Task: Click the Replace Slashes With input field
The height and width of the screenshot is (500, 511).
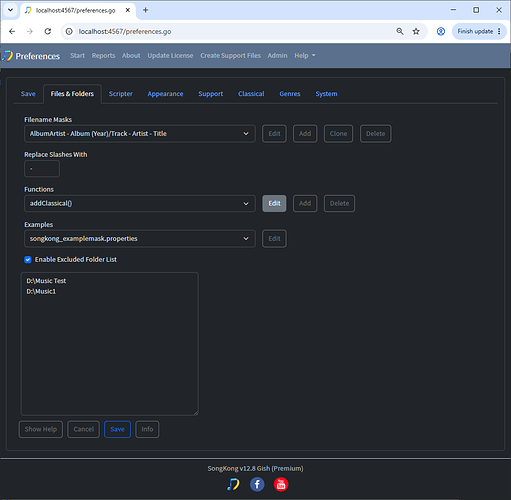Action: (42, 169)
